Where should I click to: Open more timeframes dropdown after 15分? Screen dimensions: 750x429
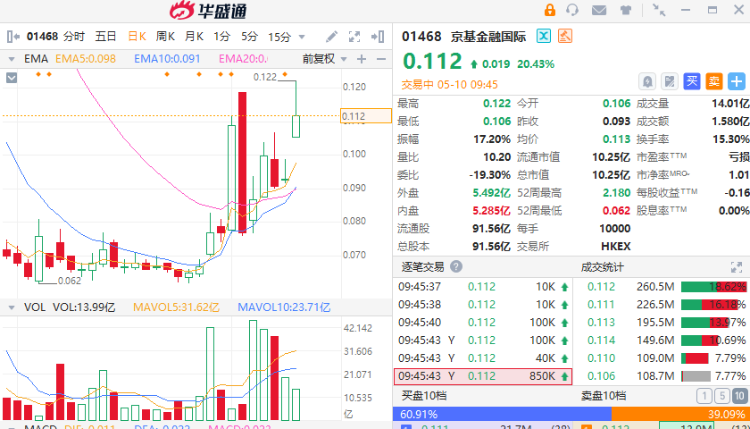302,37
